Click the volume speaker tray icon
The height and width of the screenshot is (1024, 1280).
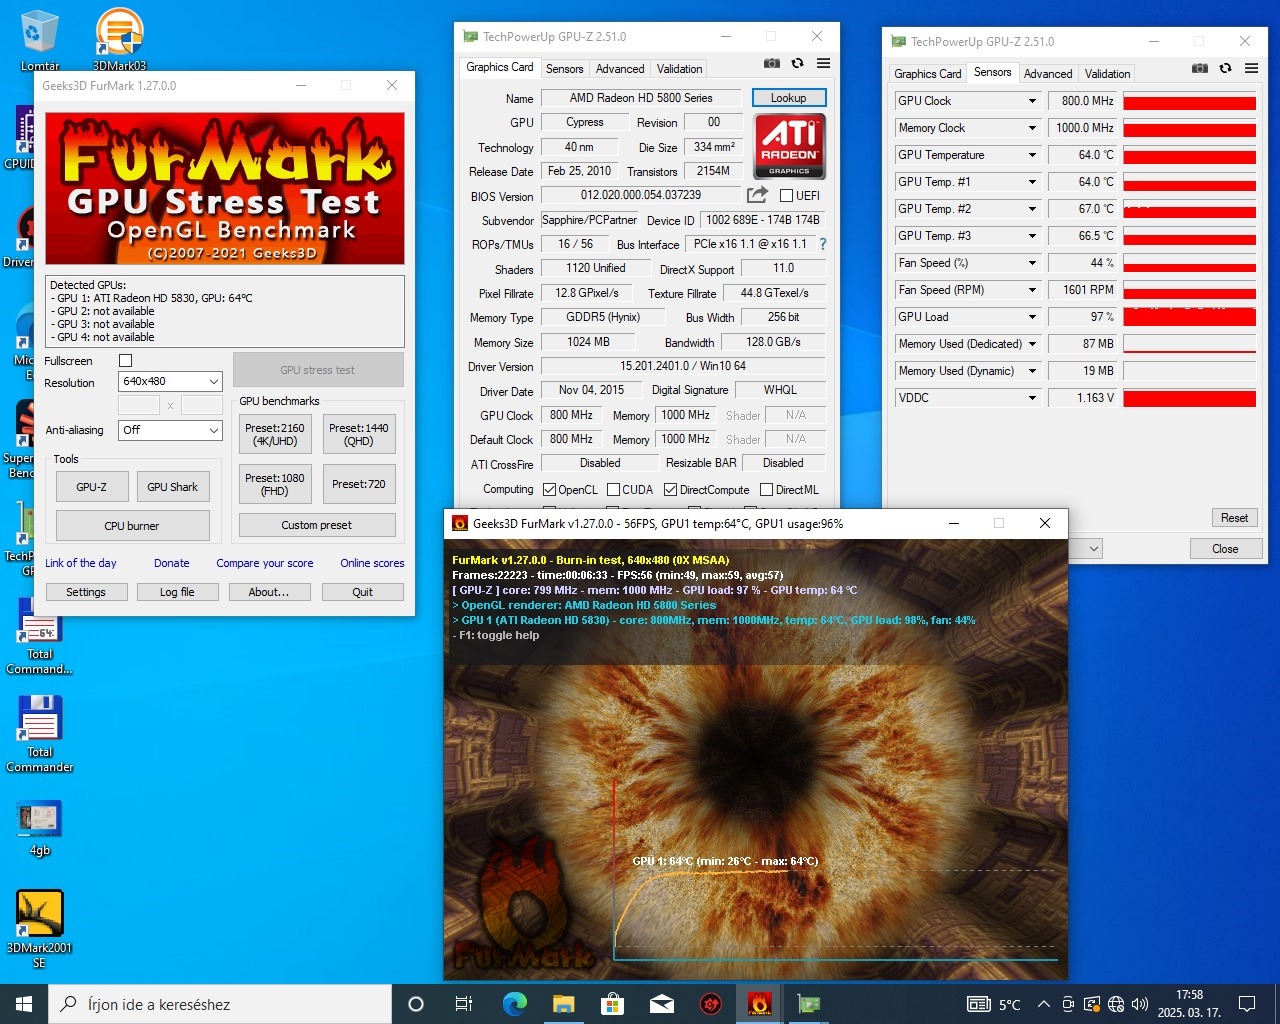pos(1139,1004)
